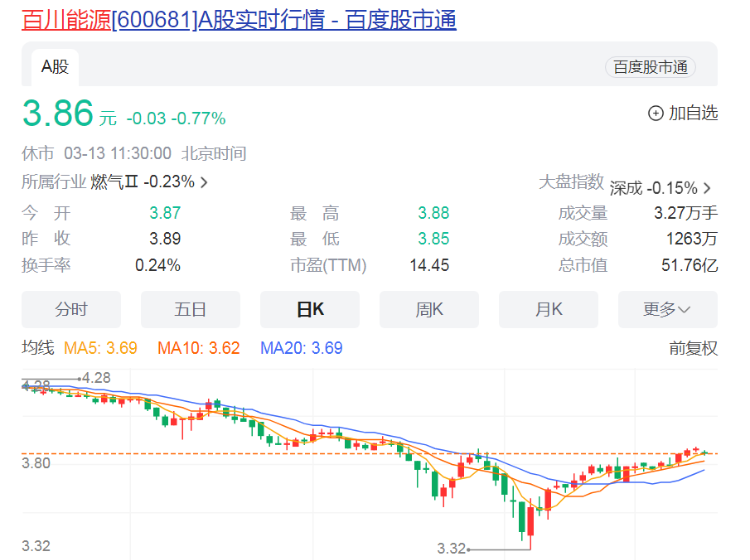Viewport: 750px width, 560px height.
Task: Click the MA5: 3.69 indicator
Action: pos(100,348)
